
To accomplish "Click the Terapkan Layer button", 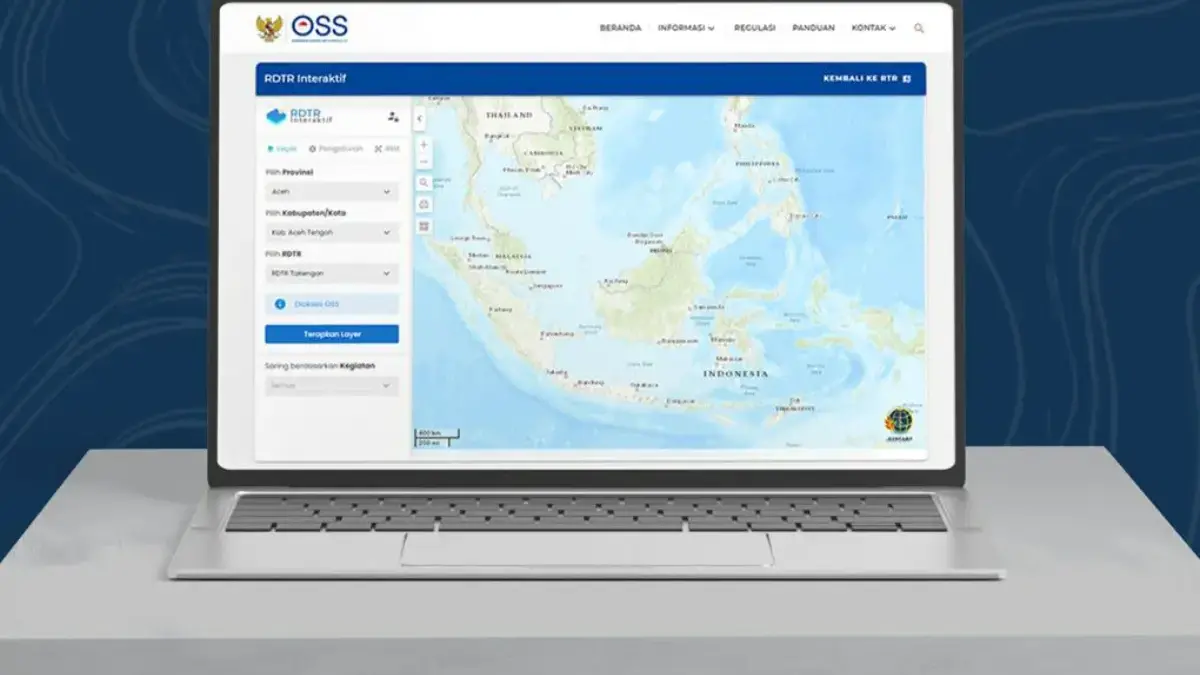I will coord(332,334).
